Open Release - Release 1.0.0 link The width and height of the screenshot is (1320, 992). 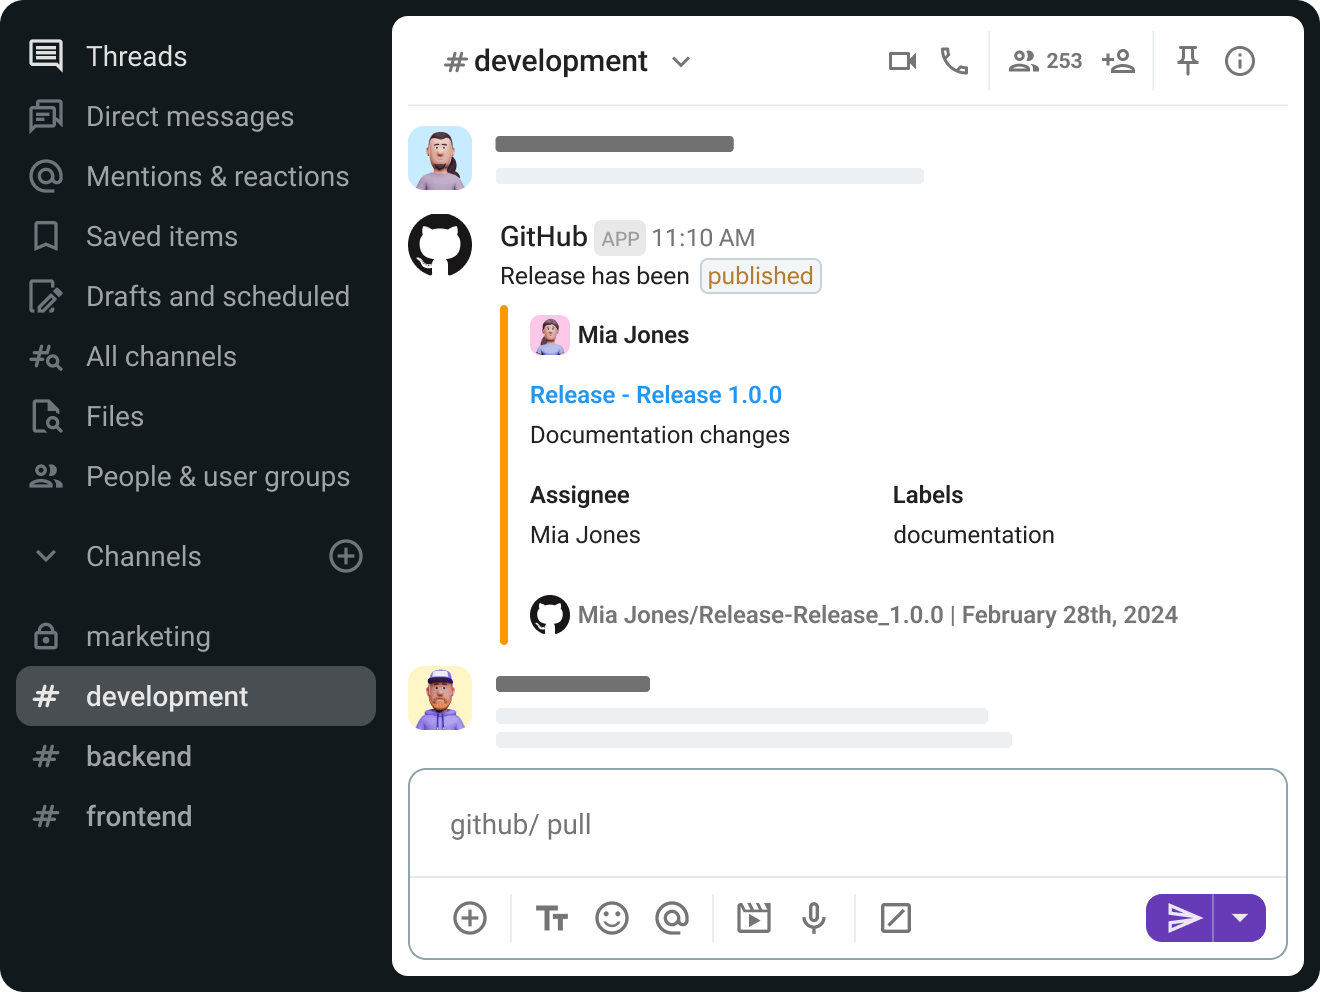(656, 395)
